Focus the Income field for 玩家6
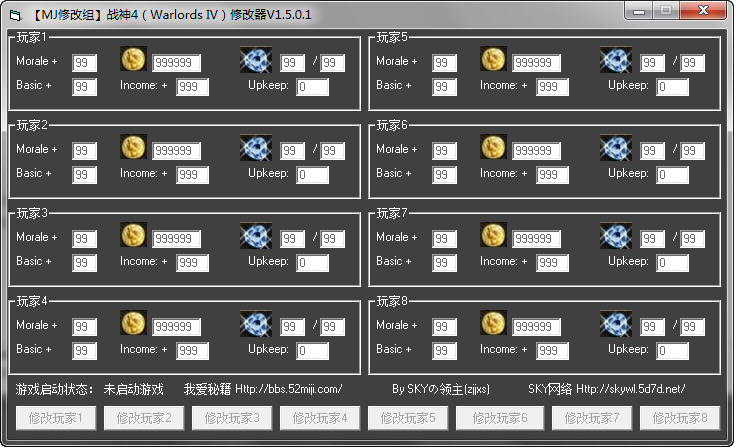Screen dimensions: 734x447 (x=552, y=175)
